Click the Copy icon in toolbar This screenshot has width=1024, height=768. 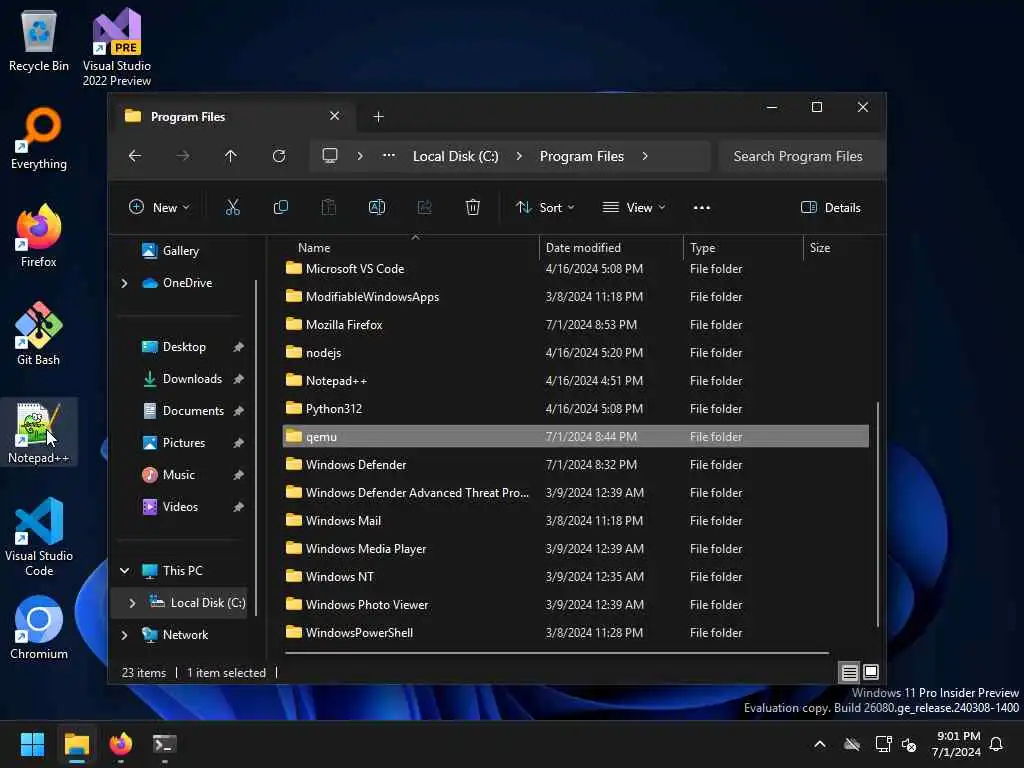pyautogui.click(x=280, y=208)
